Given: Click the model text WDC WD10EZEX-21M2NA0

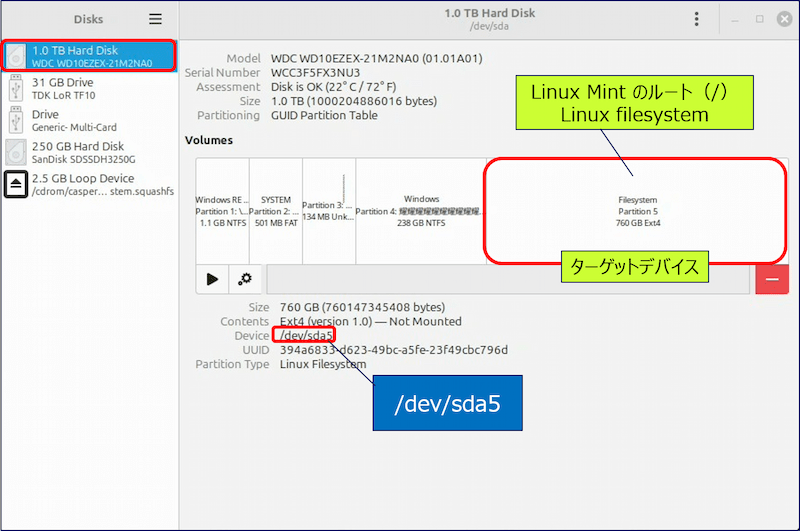Looking at the screenshot, I should [377, 58].
